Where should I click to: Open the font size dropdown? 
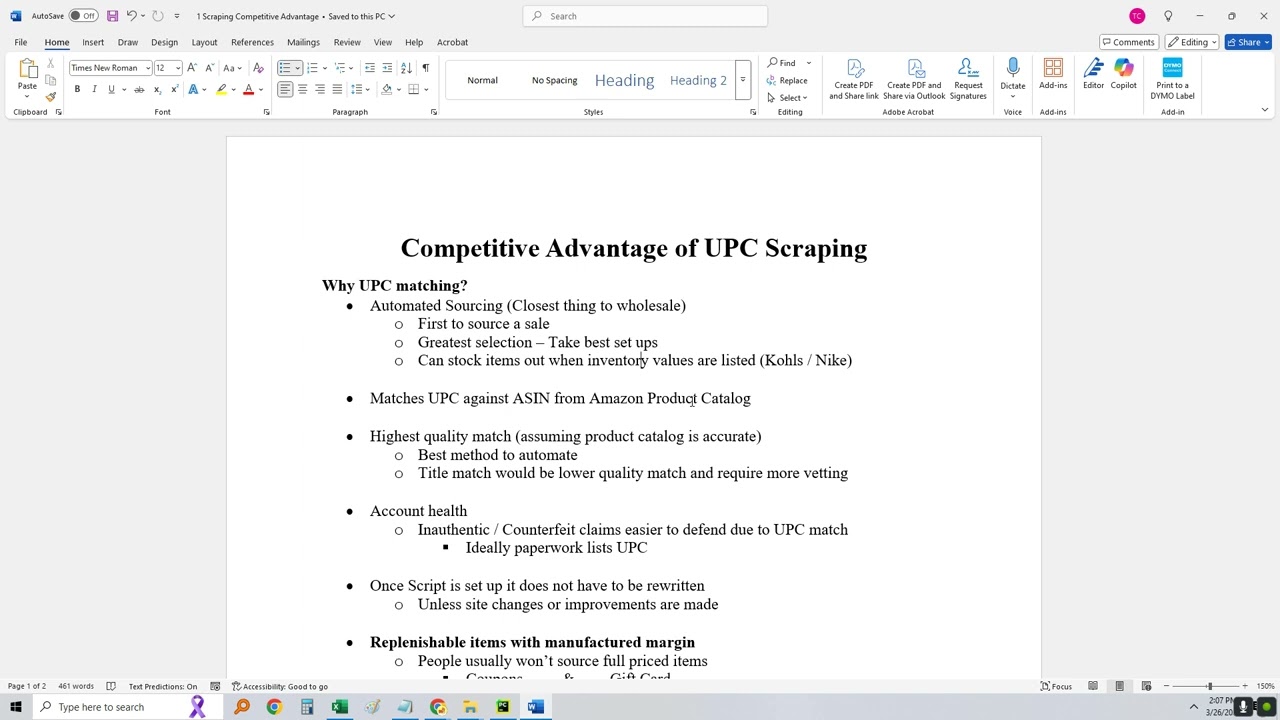[x=178, y=68]
